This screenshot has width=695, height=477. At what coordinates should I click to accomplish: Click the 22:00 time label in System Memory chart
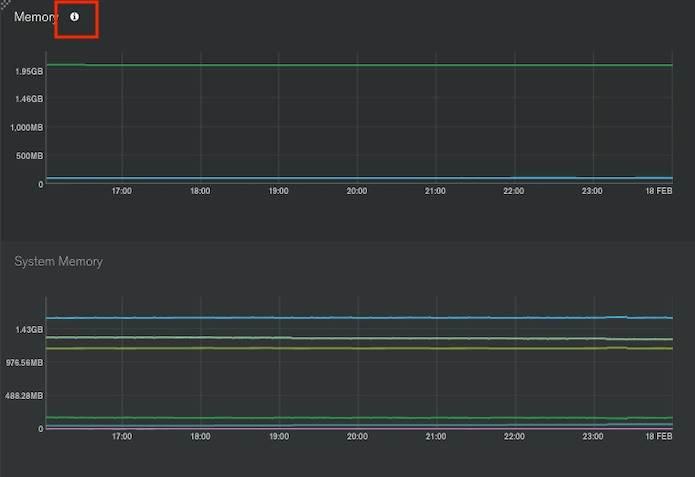(514, 436)
